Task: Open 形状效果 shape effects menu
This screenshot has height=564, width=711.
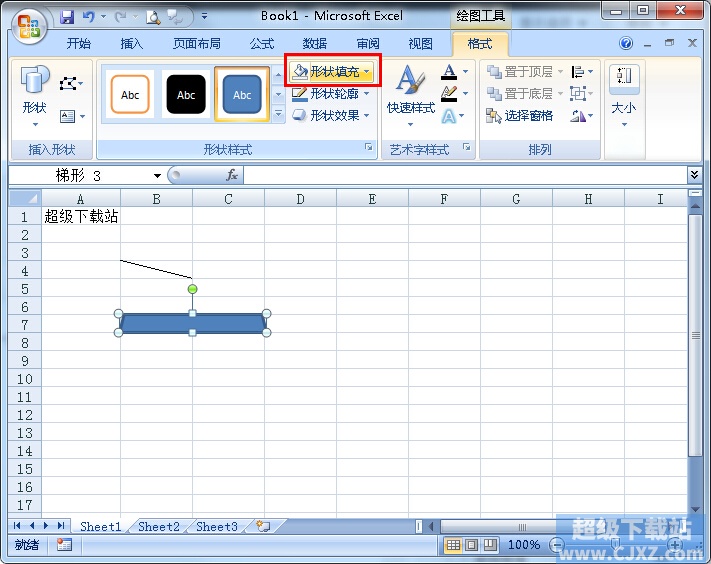Action: tap(331, 115)
